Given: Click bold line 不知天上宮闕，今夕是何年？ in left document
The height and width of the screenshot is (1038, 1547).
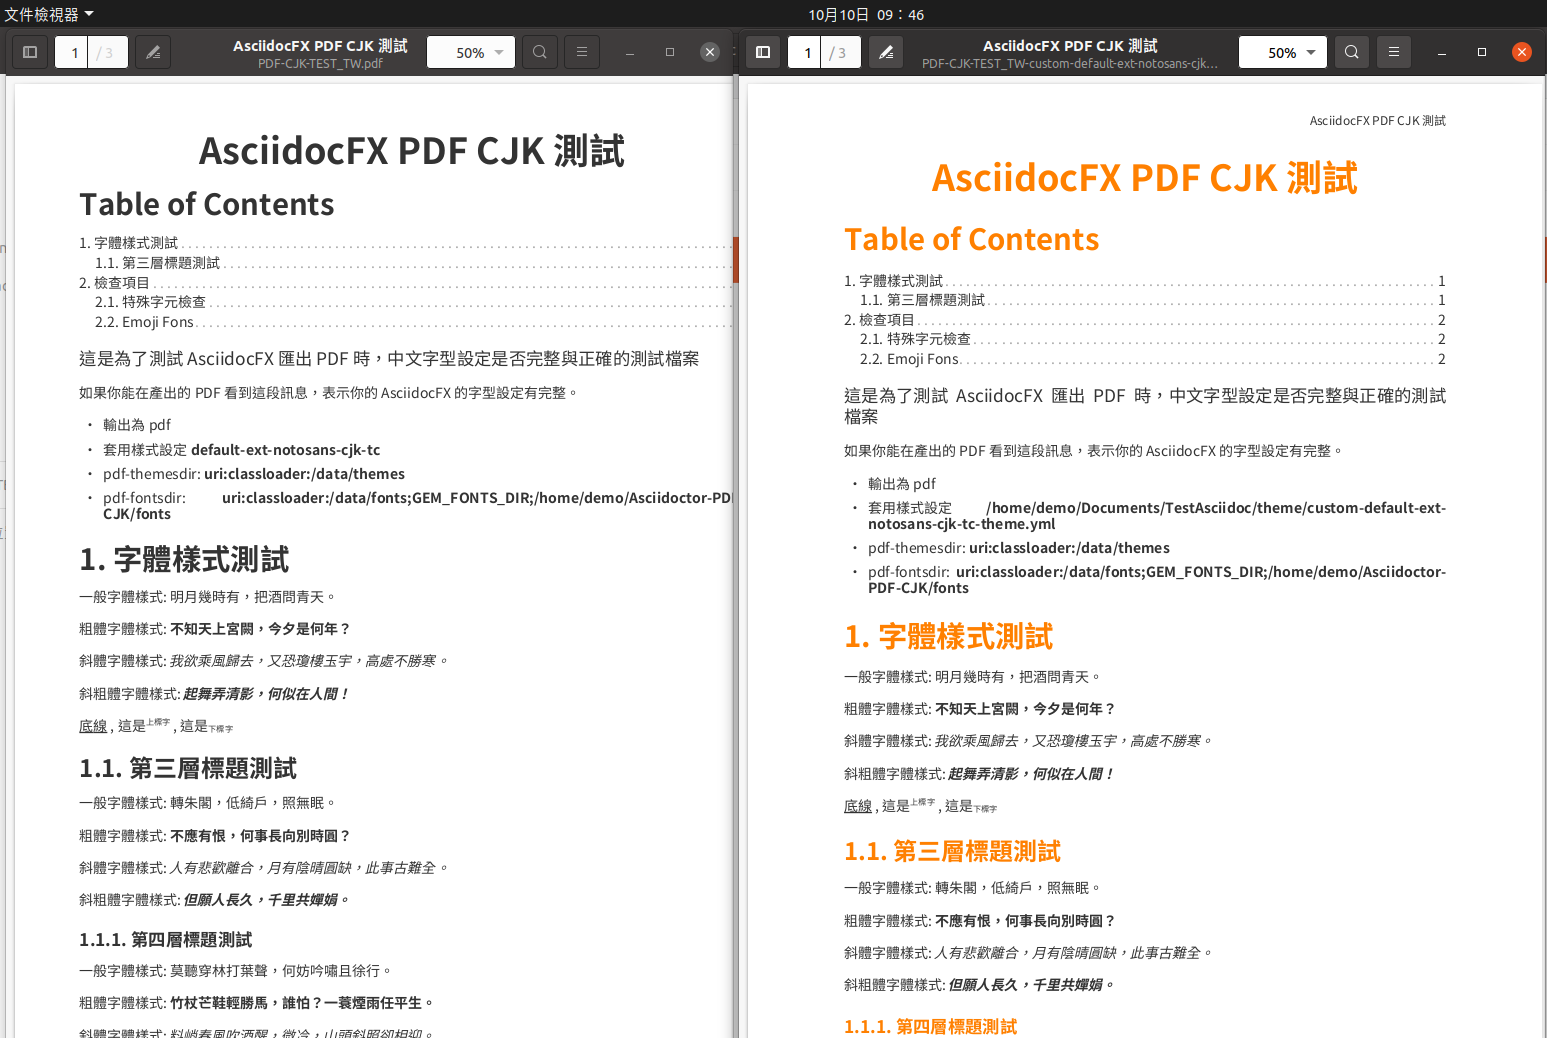Looking at the screenshot, I should click(x=261, y=629).
